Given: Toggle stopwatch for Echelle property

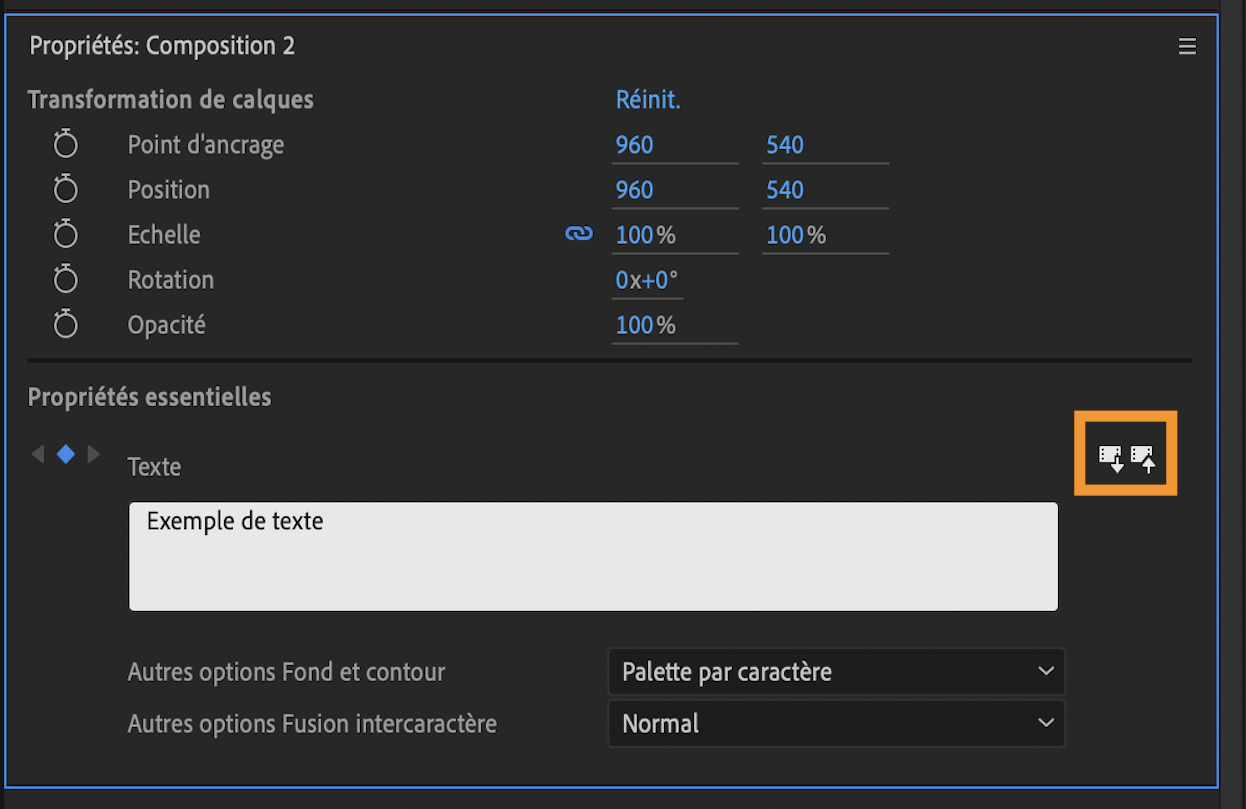Looking at the screenshot, I should [65, 235].
